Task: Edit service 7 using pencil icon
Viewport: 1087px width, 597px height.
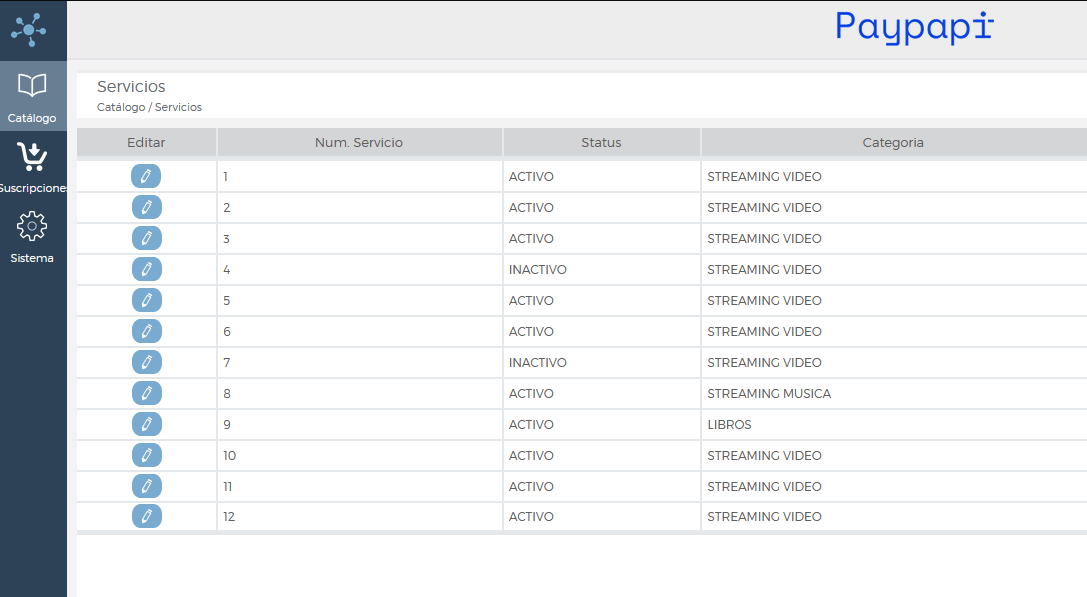Action: pyautogui.click(x=146, y=363)
